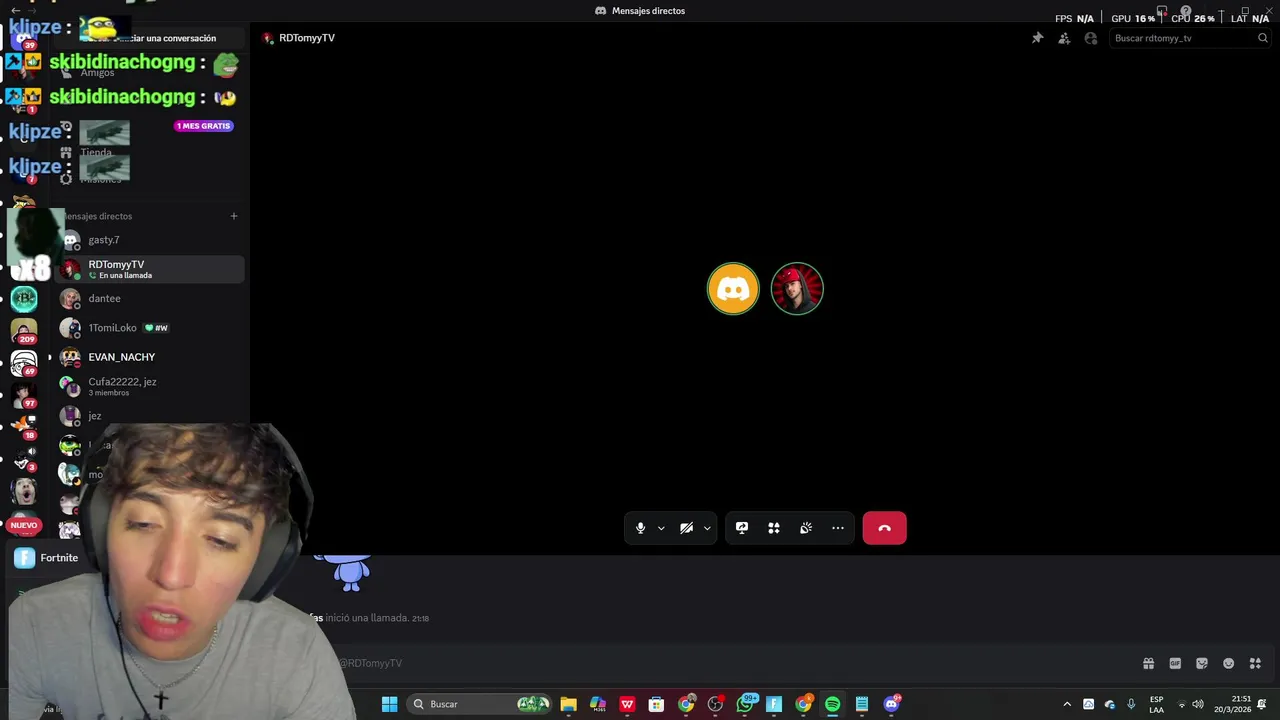Mute the microphone in the call controls

click(641, 528)
